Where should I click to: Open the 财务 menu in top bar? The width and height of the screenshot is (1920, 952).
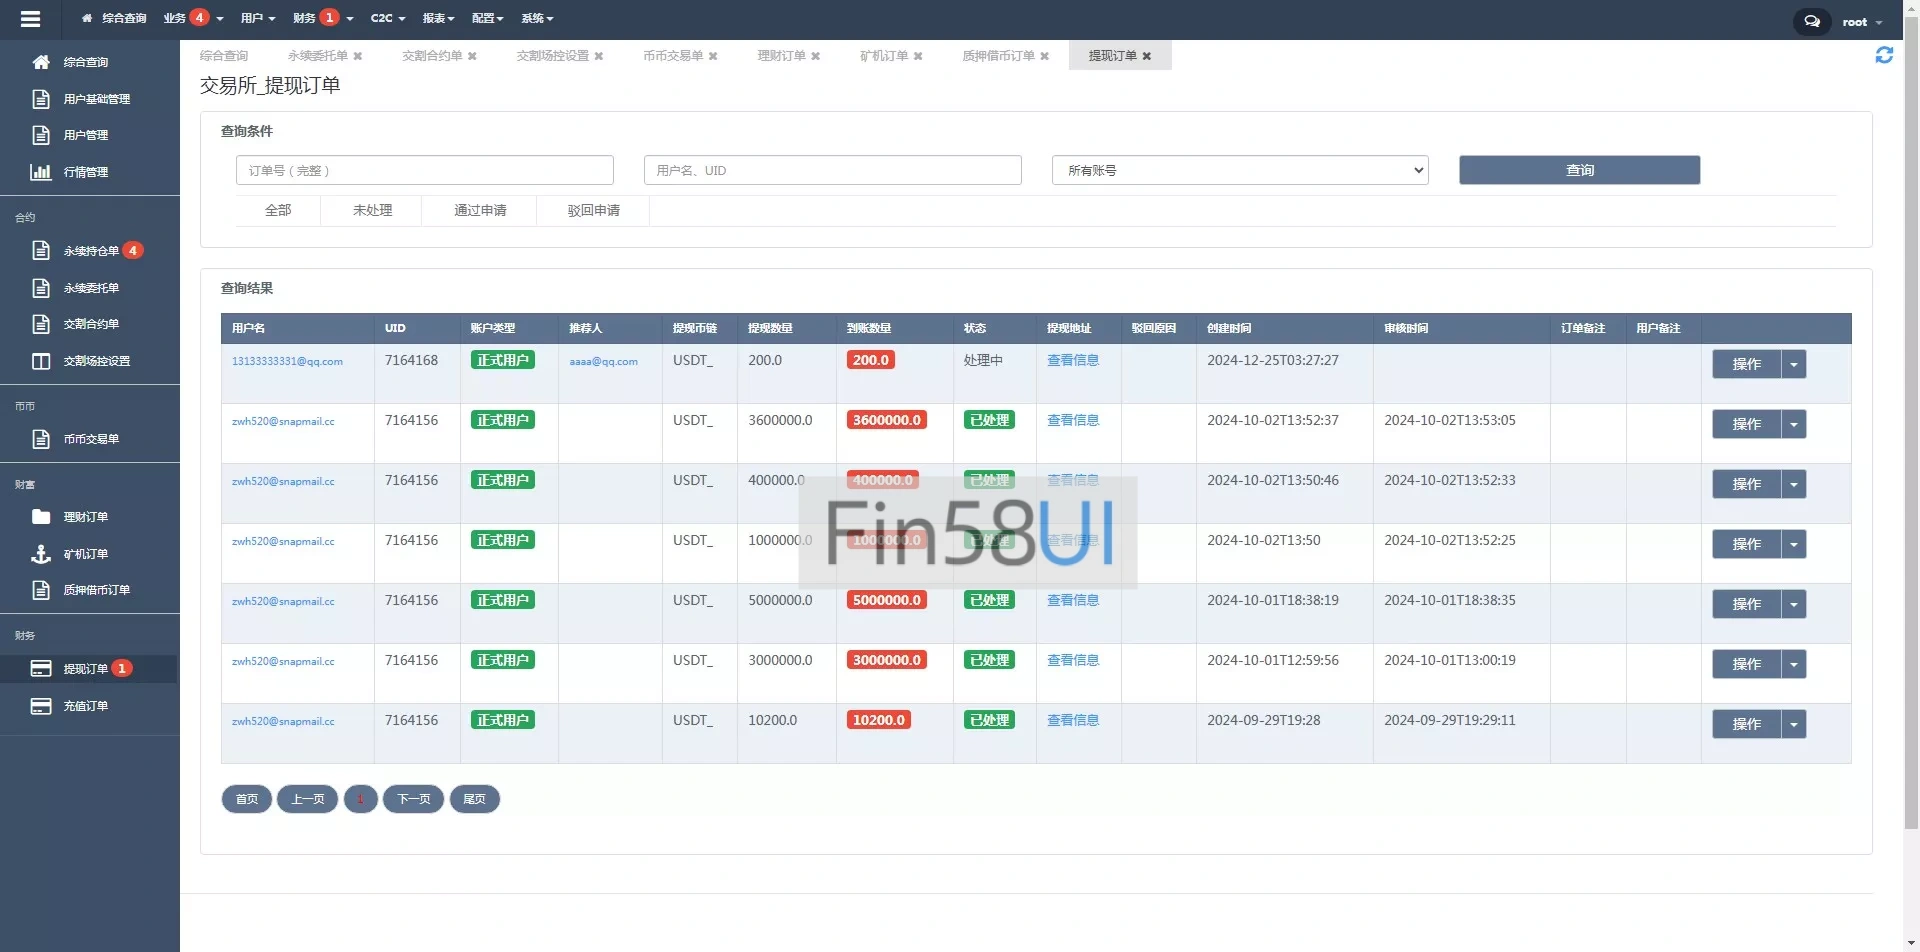(322, 18)
